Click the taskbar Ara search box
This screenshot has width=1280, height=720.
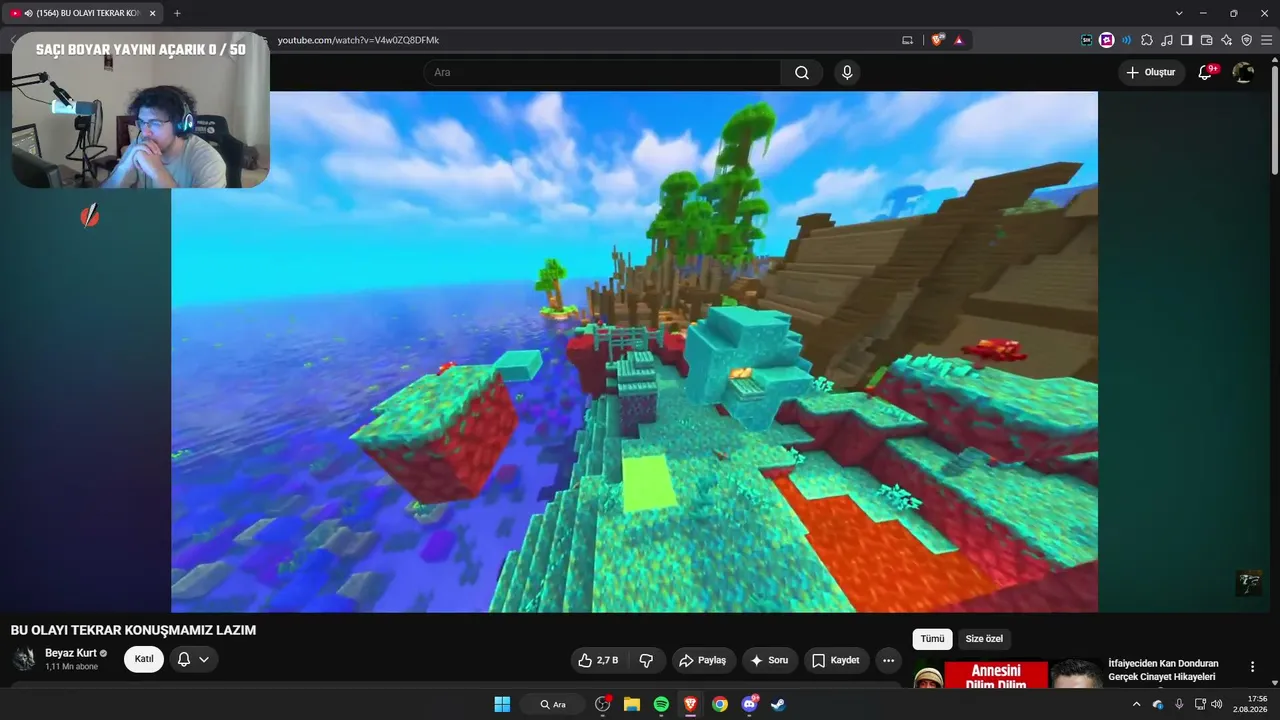click(x=553, y=704)
